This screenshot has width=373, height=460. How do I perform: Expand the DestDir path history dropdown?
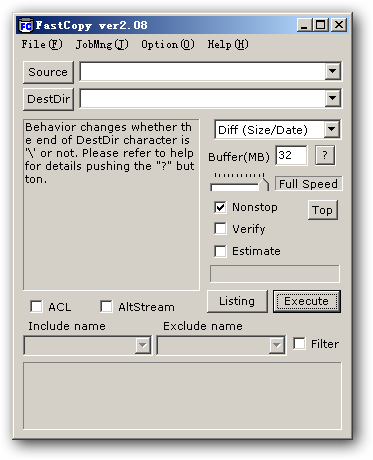[332, 98]
